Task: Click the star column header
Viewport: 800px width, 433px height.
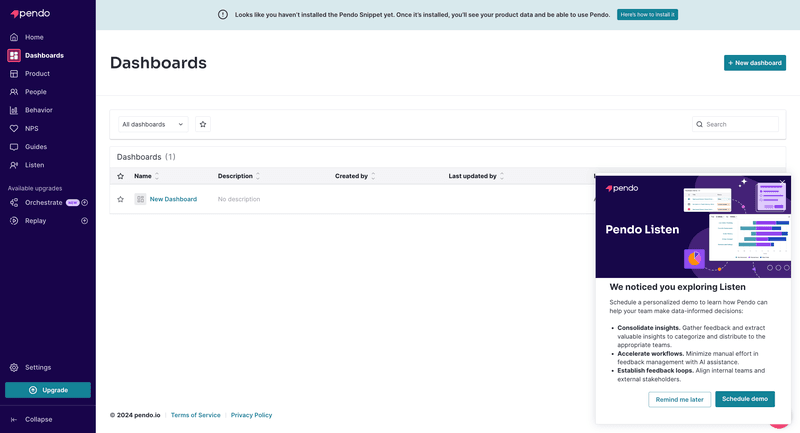Action: (x=121, y=176)
